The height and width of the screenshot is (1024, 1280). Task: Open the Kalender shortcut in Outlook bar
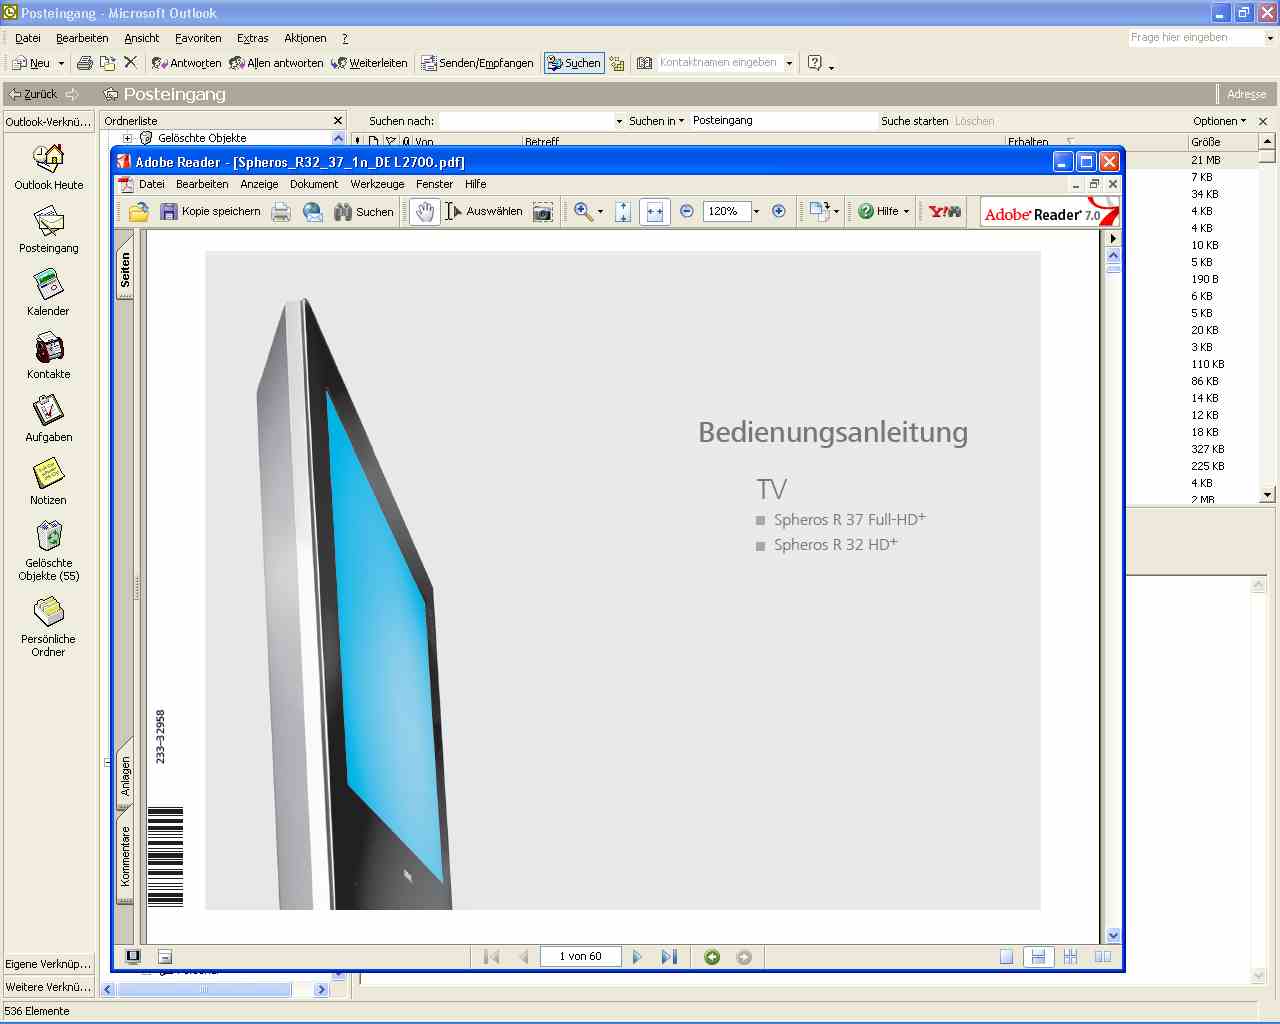48,293
